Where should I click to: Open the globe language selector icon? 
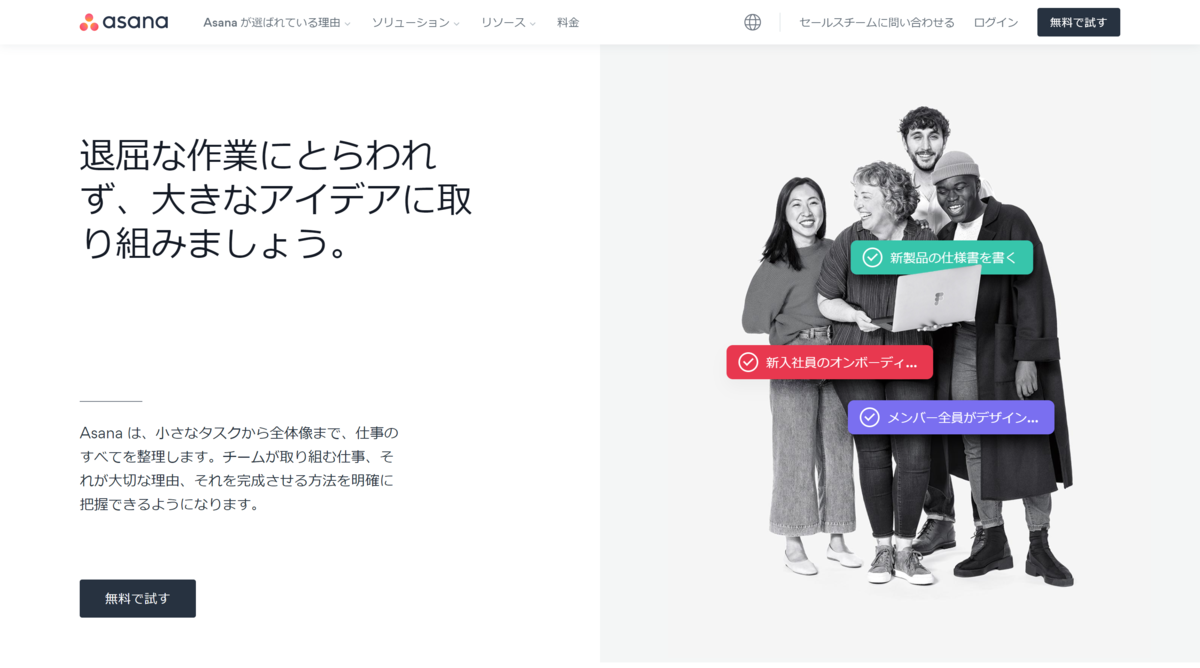click(x=752, y=22)
